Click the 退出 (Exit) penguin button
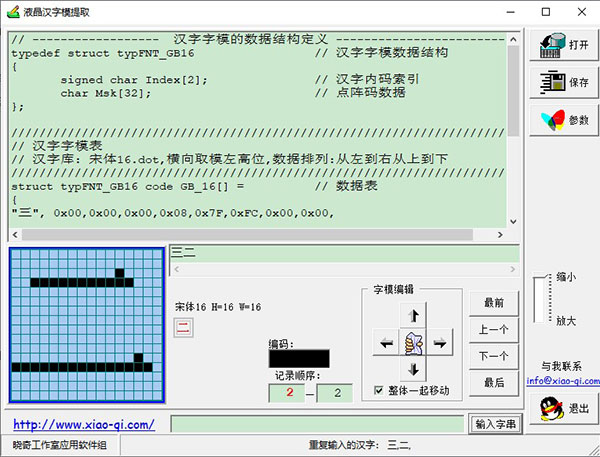Image resolution: width=600 pixels, height=457 pixels. 563,408
